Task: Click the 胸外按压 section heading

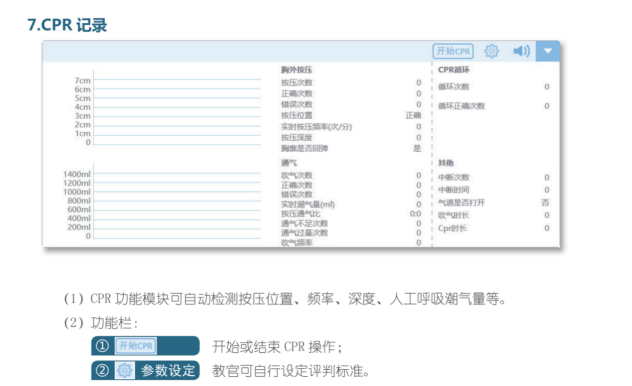Action: point(297,70)
